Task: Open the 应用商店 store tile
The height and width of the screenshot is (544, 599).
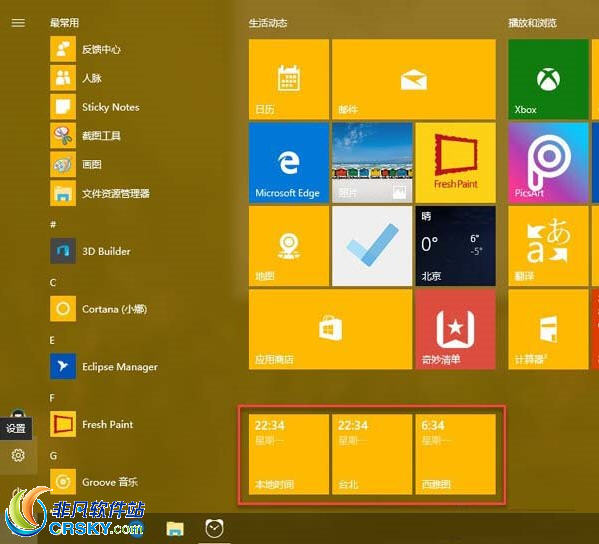Action: point(330,329)
